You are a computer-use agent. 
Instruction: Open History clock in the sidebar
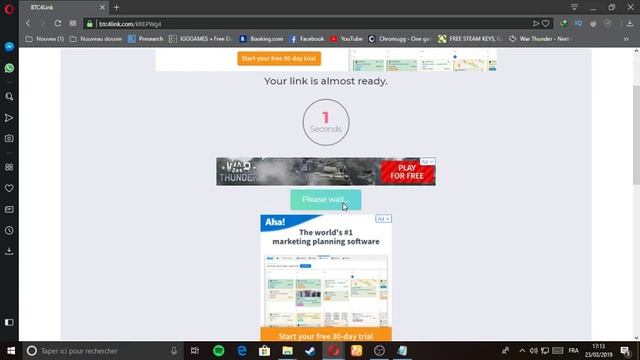coord(9,231)
